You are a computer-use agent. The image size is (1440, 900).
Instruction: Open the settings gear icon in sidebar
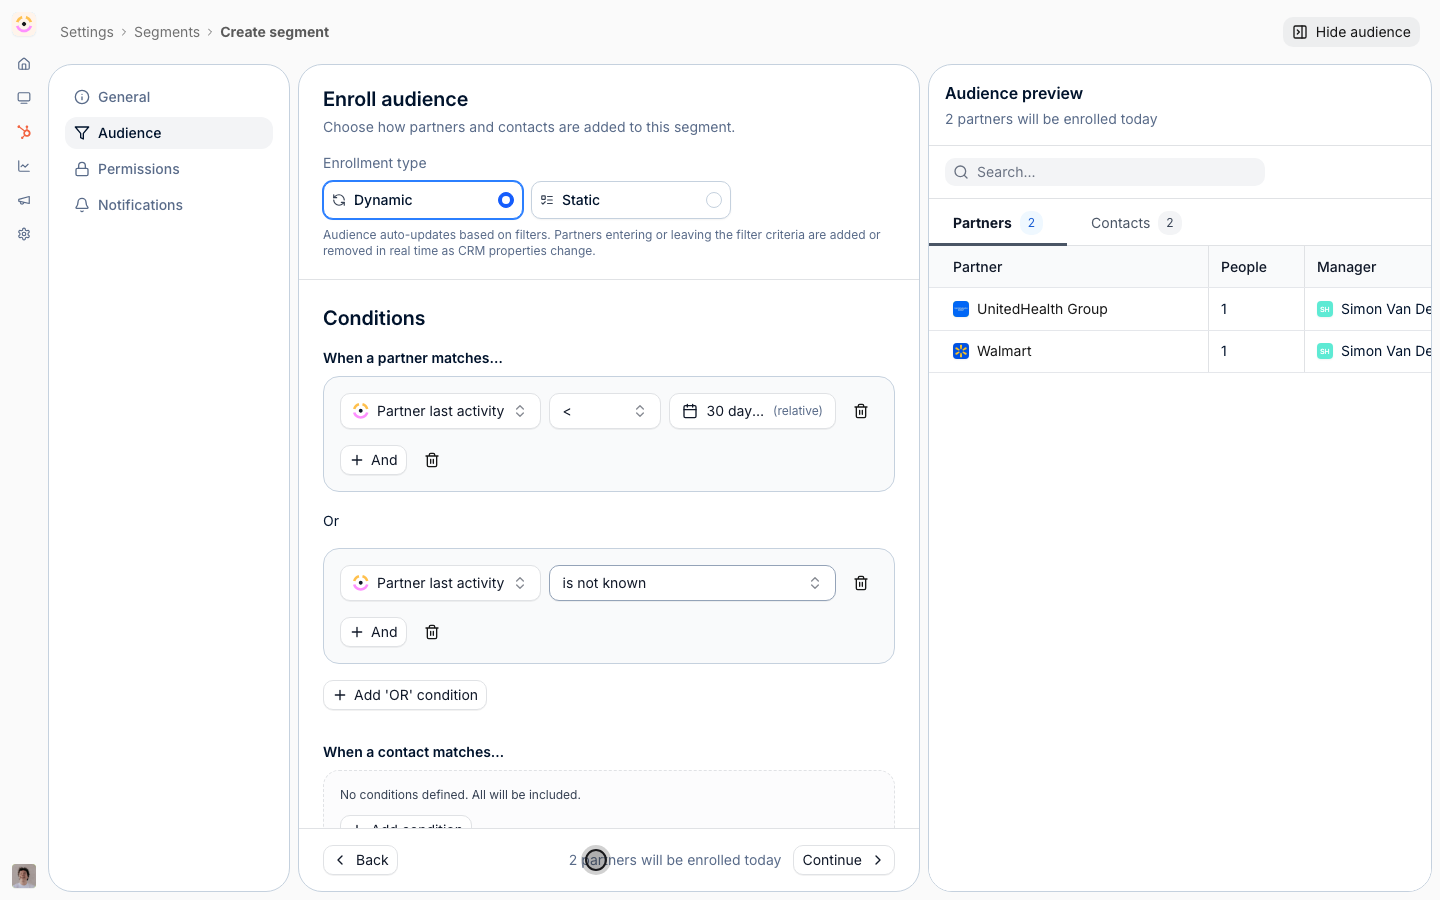tap(24, 234)
